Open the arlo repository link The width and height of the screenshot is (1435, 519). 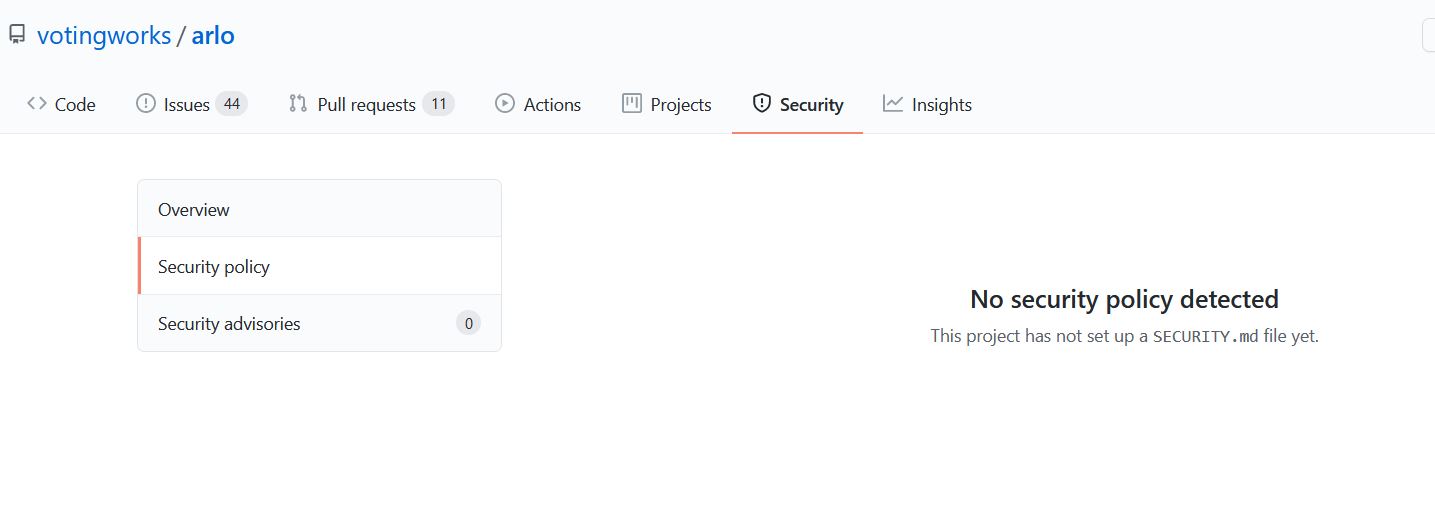pos(213,36)
